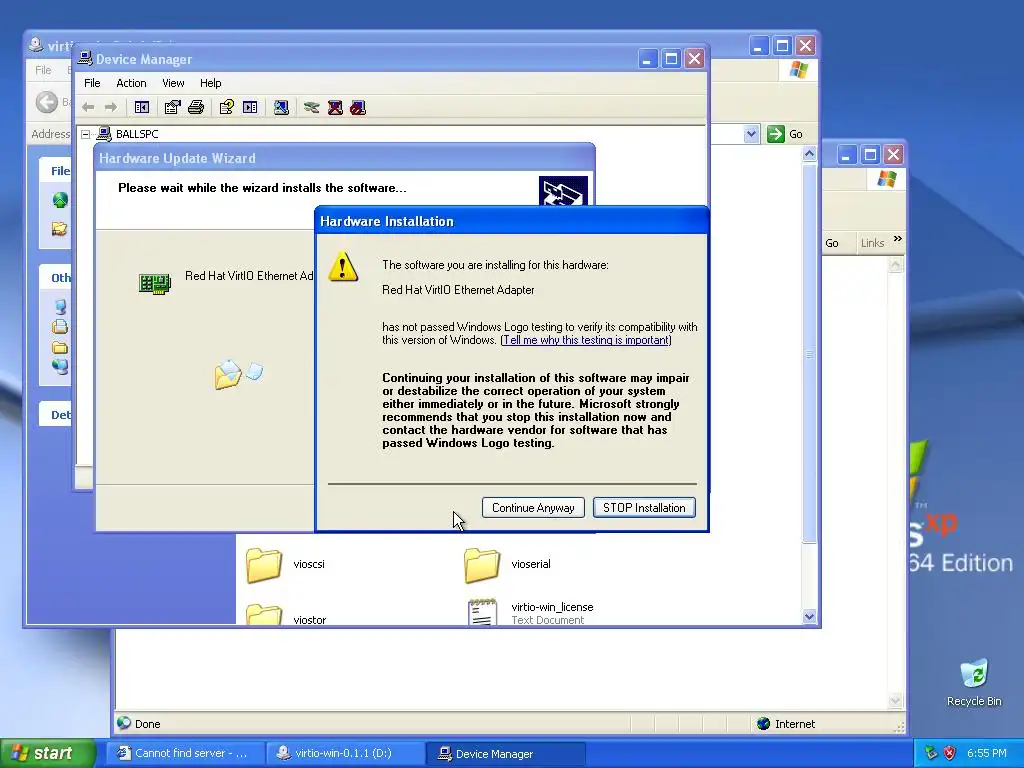The image size is (1024, 768).
Task: Click the Device Manager title bar icon
Action: click(85, 58)
